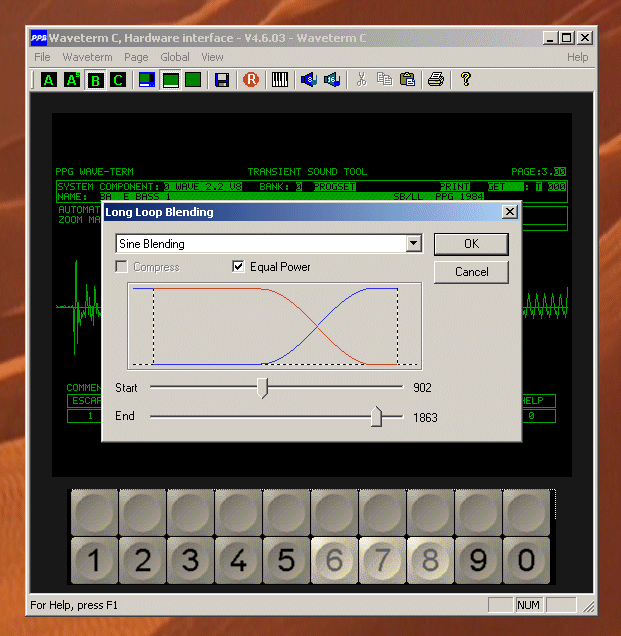This screenshot has height=636, width=621.
Task: Click the PPG application icon in the title bar
Action: tap(39, 38)
